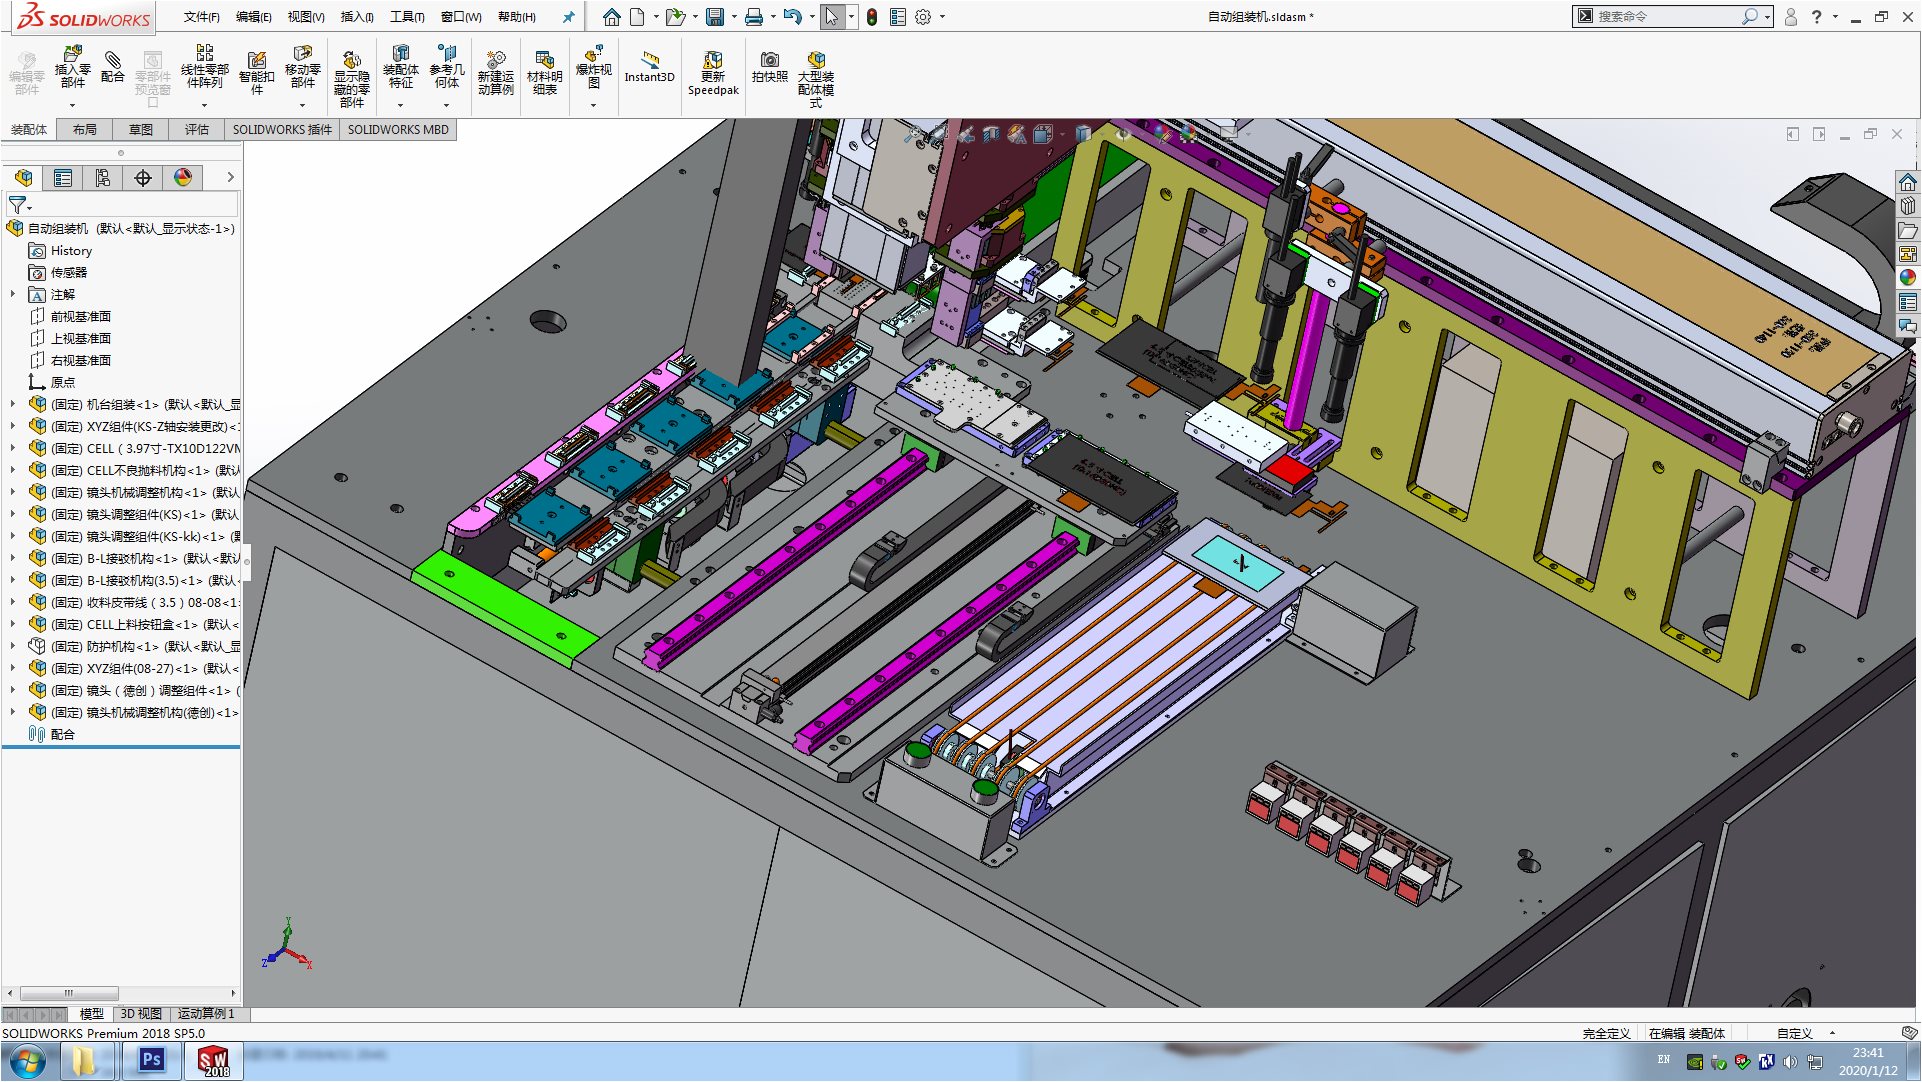The height and width of the screenshot is (1082, 1922).
Task: Expand the 注解 annotations folder
Action: tap(13, 295)
